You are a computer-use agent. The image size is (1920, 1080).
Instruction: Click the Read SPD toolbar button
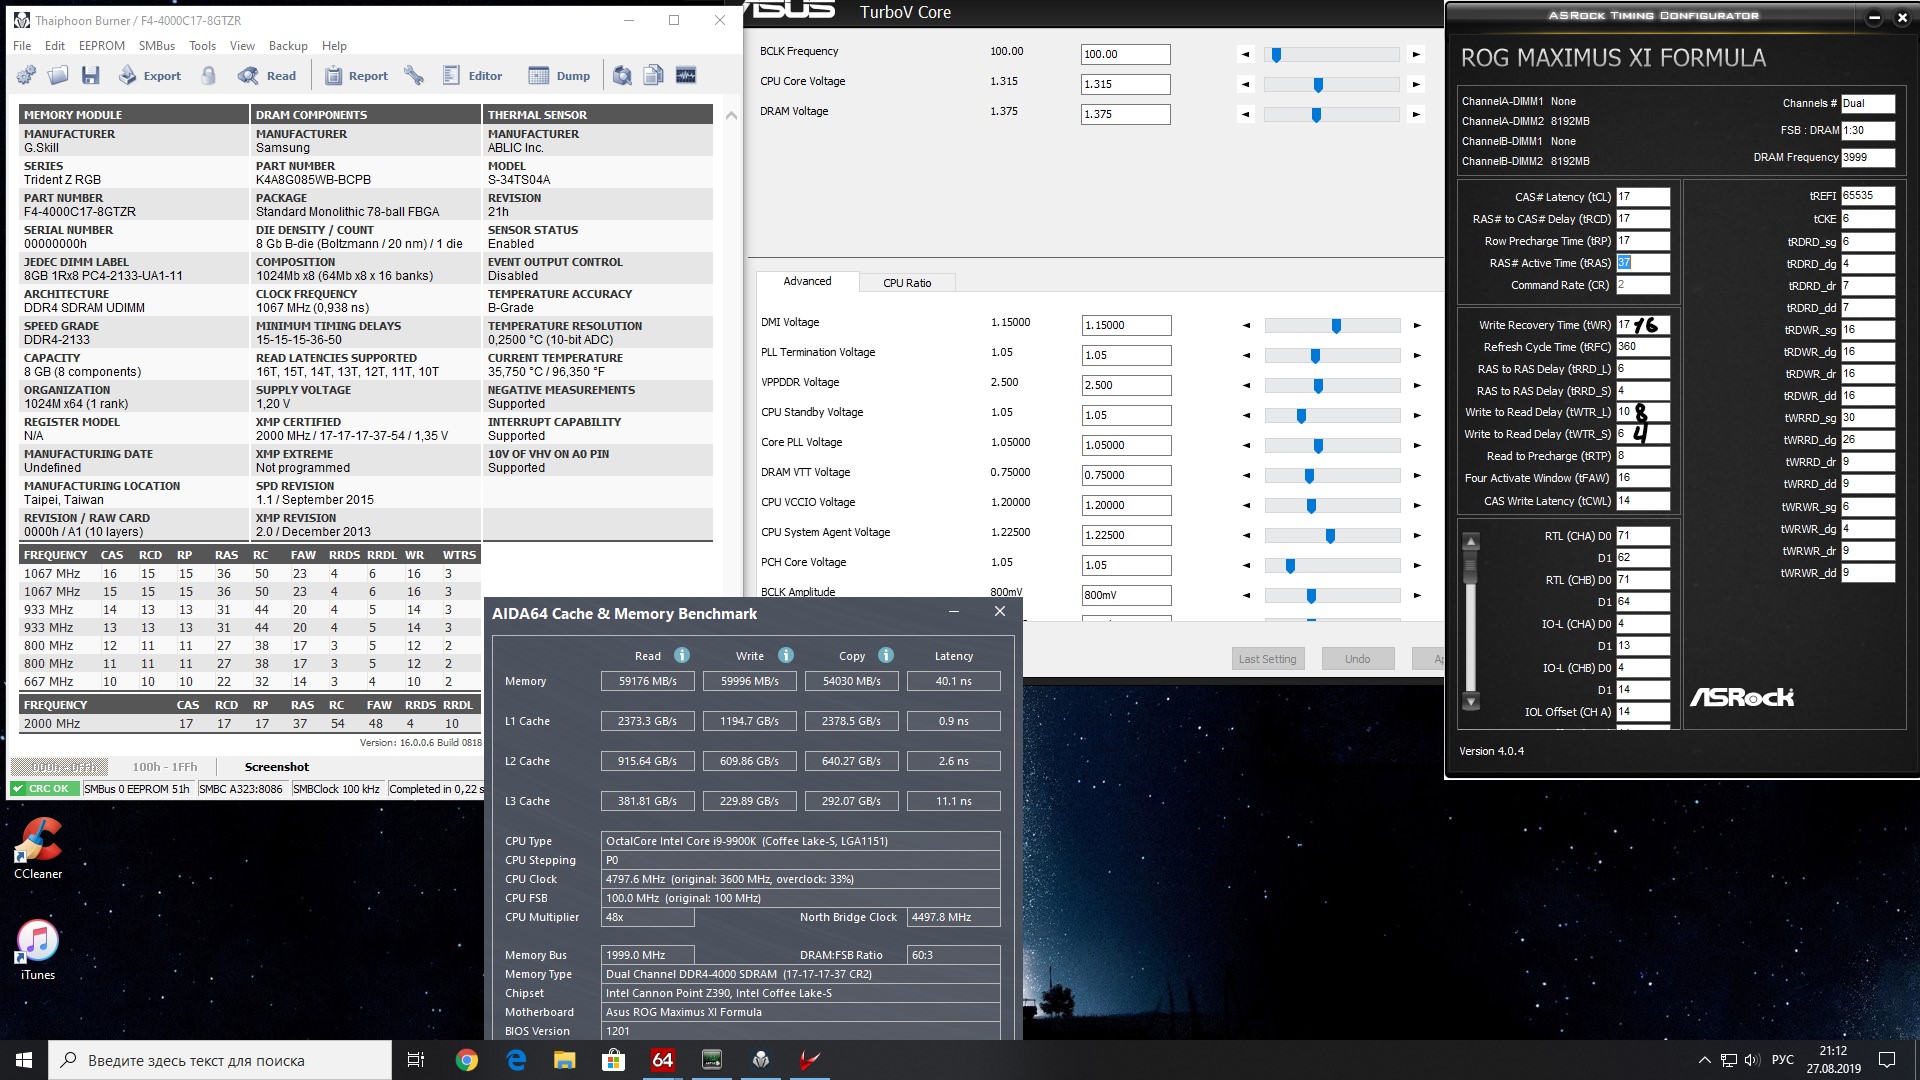pos(267,76)
